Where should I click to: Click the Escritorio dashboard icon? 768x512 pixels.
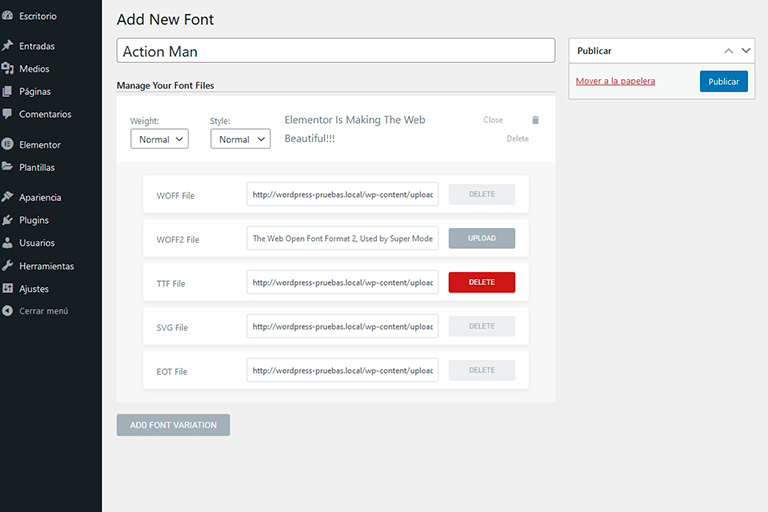point(7,16)
